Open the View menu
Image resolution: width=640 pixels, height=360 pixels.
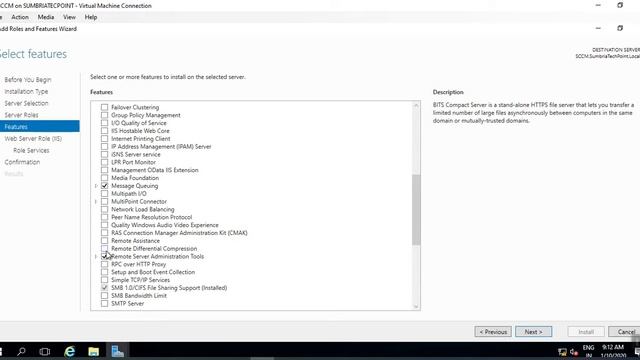click(69, 17)
